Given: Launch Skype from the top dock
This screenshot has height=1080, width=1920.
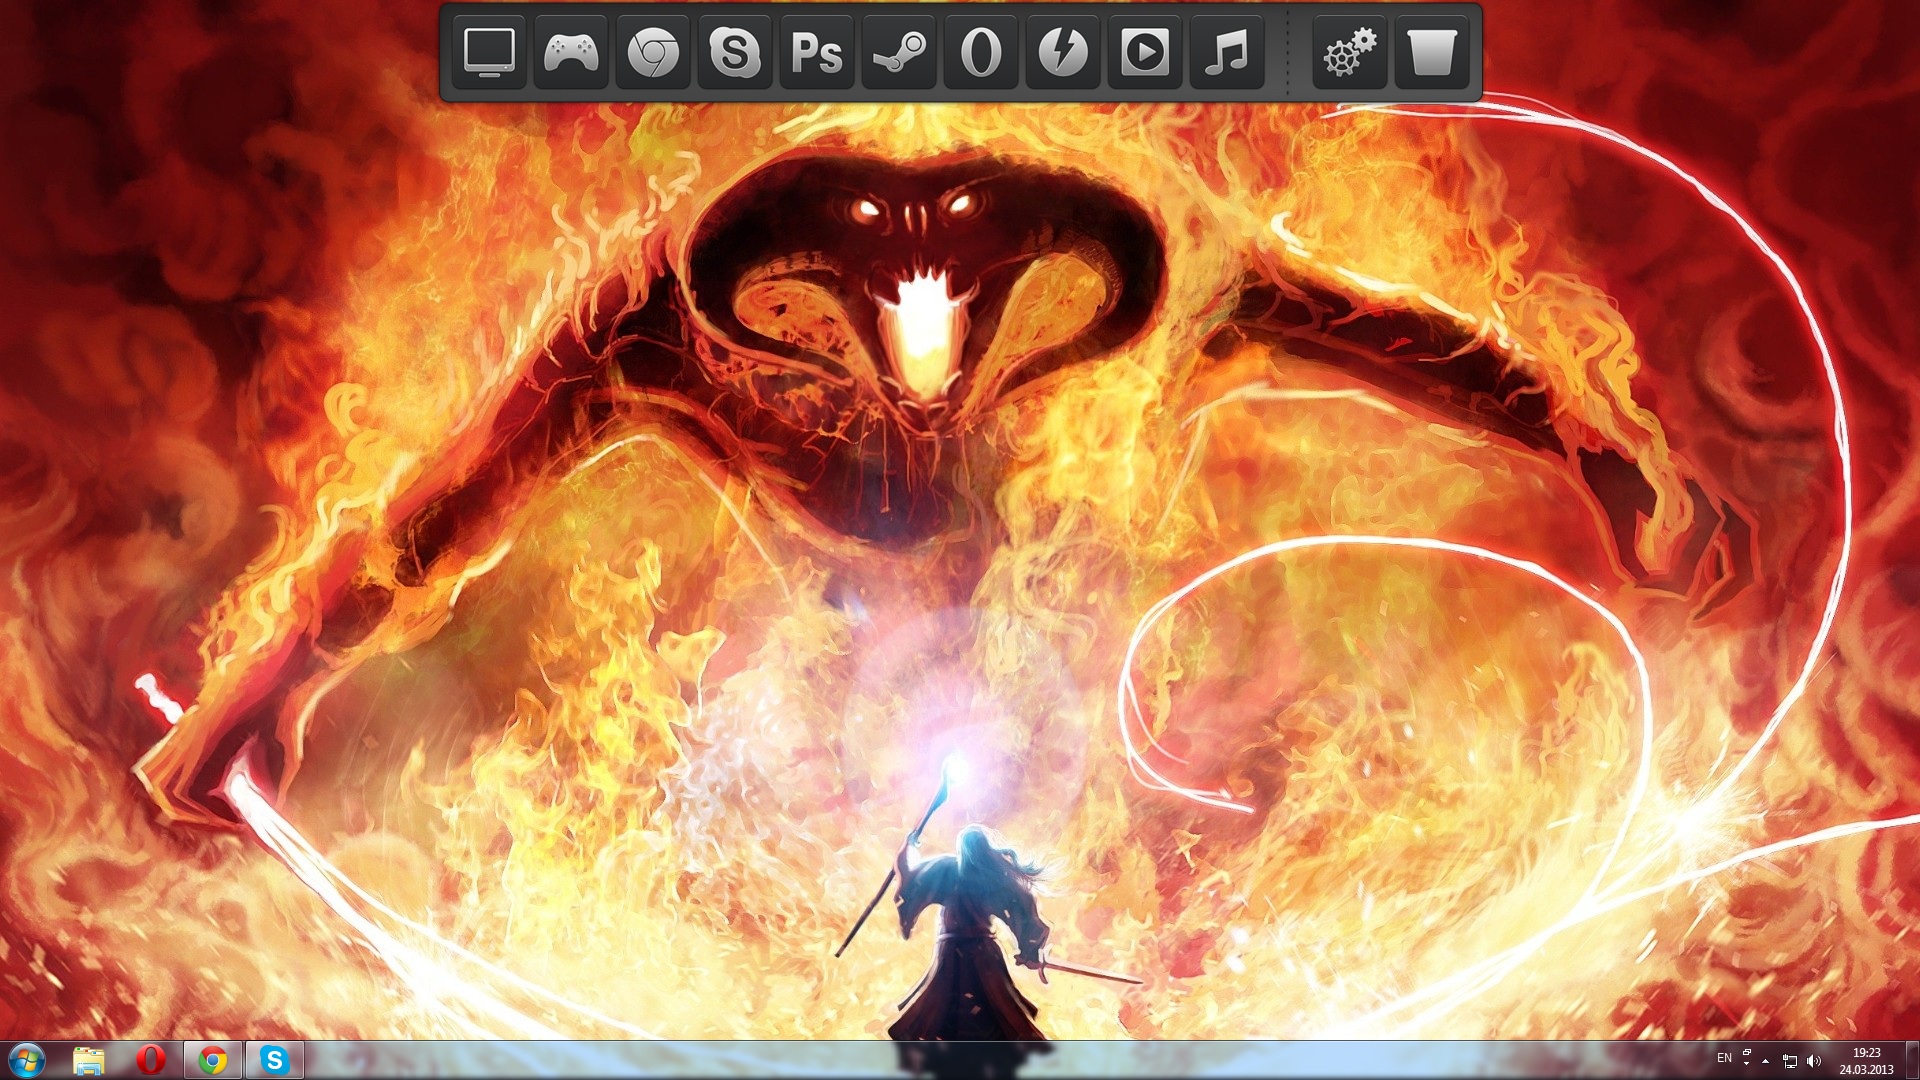Looking at the screenshot, I should point(735,52).
